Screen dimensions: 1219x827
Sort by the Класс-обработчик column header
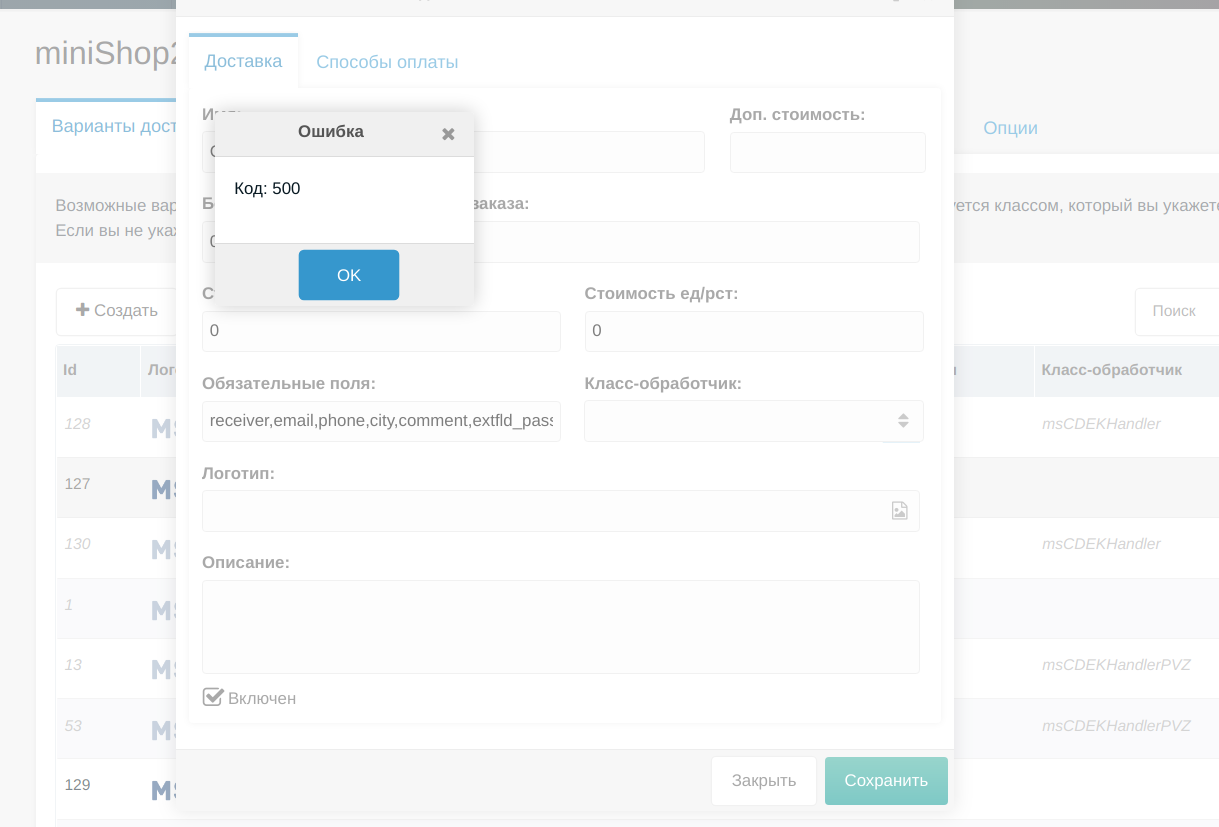pyautogui.click(x=1111, y=370)
